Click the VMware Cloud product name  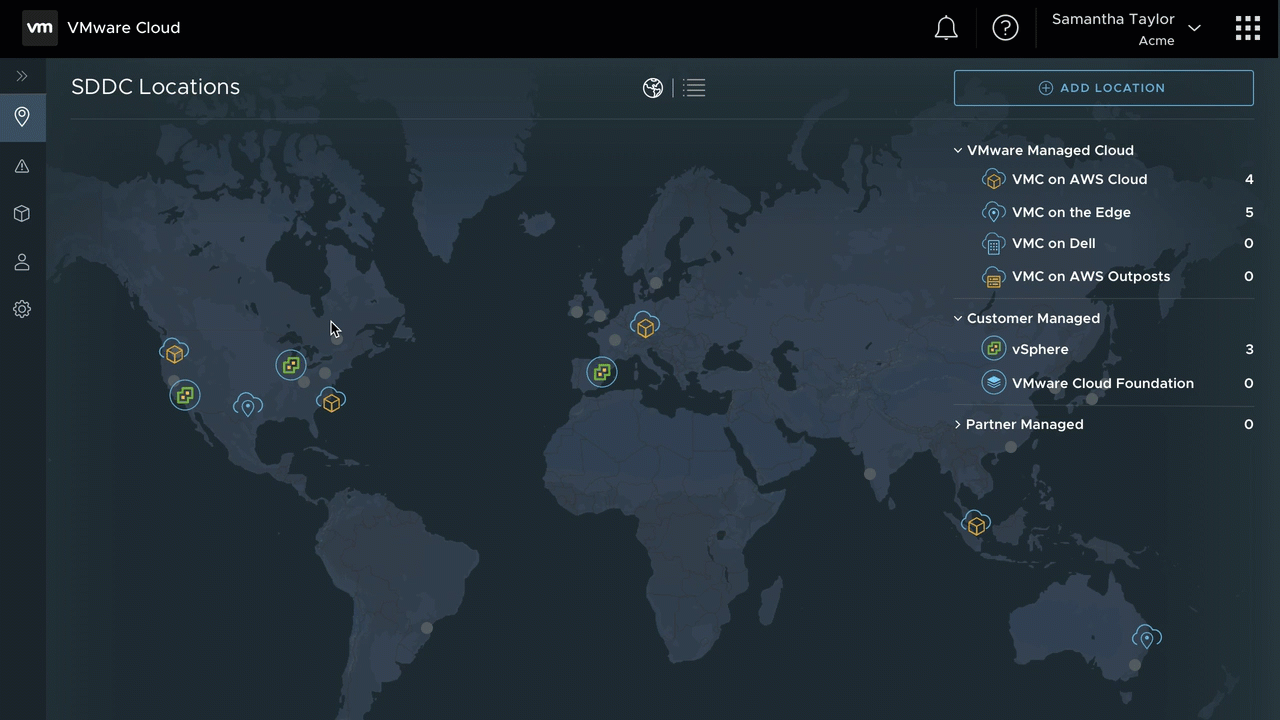coord(124,28)
